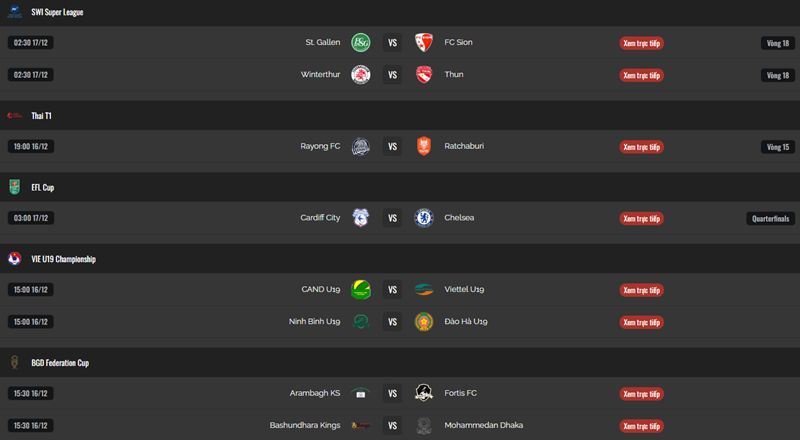Image resolution: width=800 pixels, height=440 pixels.
Task: Select the VIE U19 Championship heading
Action: (x=63, y=259)
